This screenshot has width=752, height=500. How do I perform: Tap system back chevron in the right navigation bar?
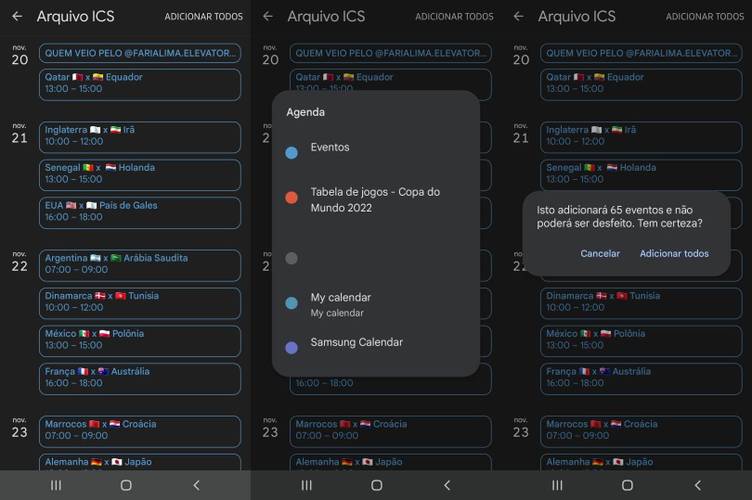pos(697,485)
